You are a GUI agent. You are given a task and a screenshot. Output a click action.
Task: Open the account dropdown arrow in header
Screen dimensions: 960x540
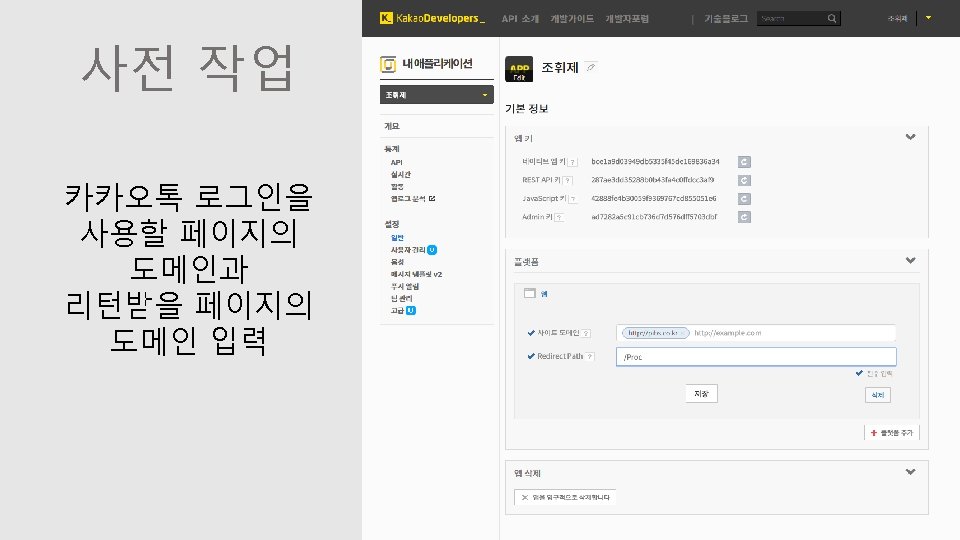(928, 18)
